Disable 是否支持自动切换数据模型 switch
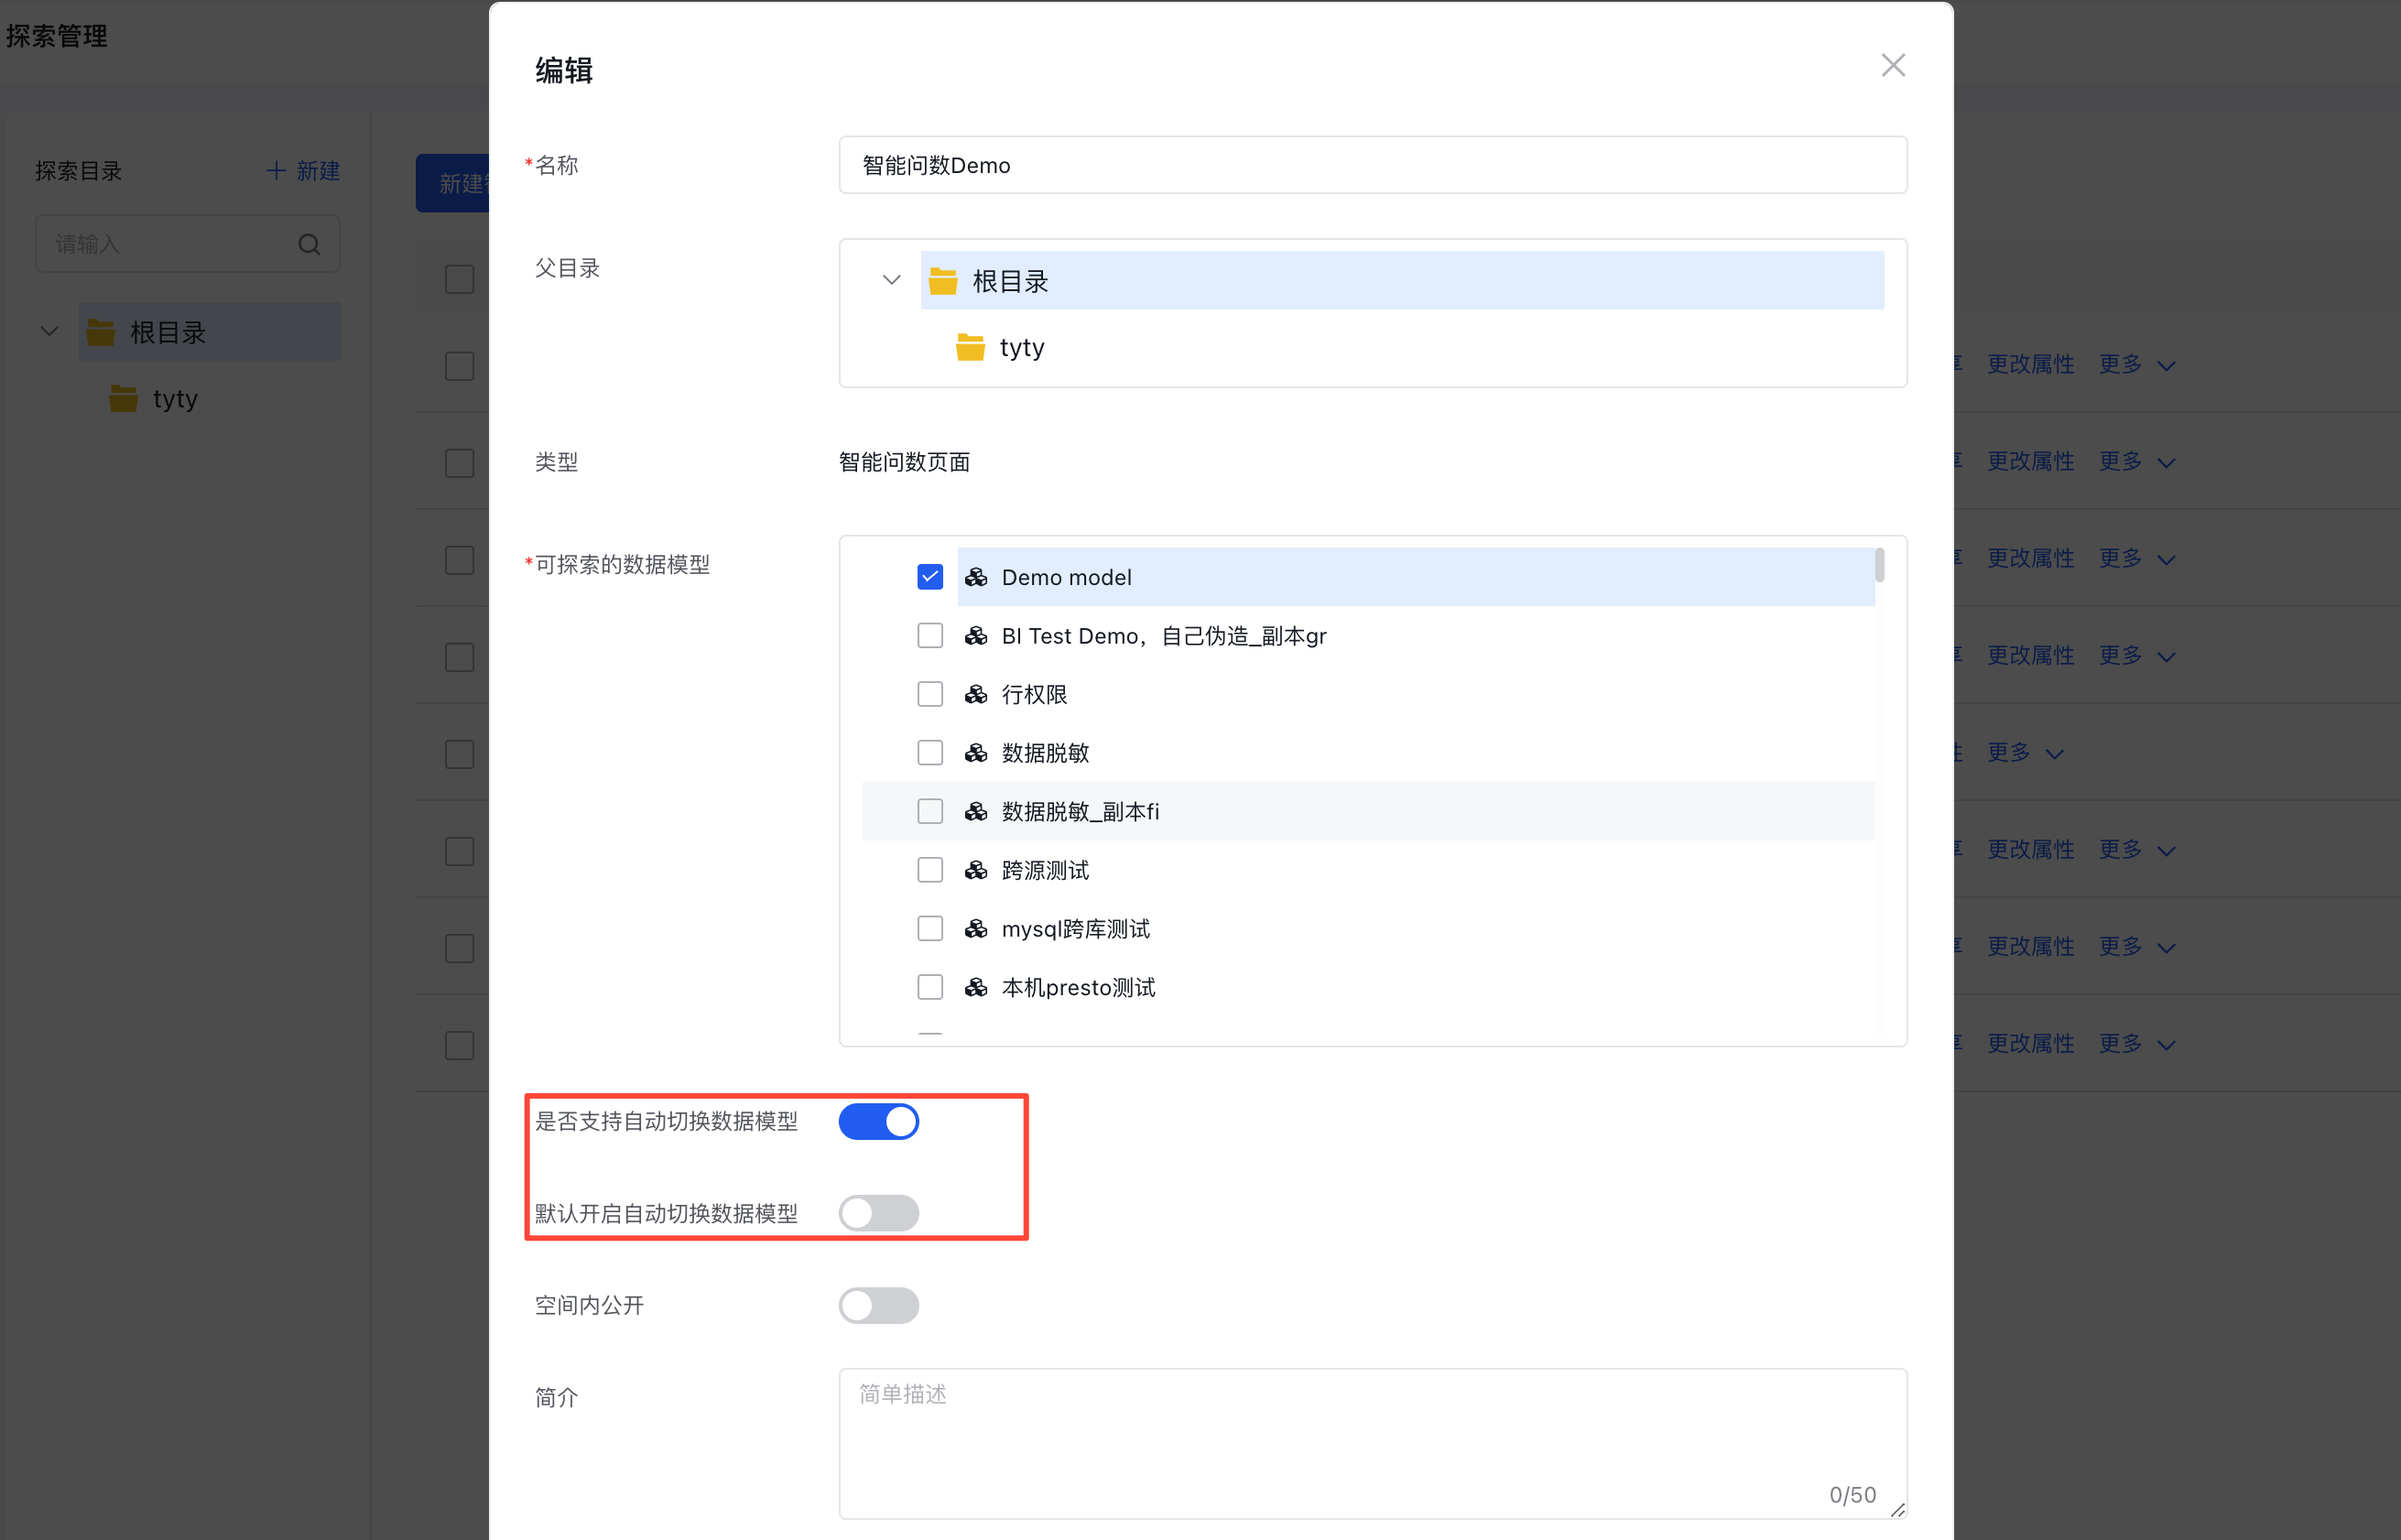The width and height of the screenshot is (2401, 1540). tap(879, 1121)
